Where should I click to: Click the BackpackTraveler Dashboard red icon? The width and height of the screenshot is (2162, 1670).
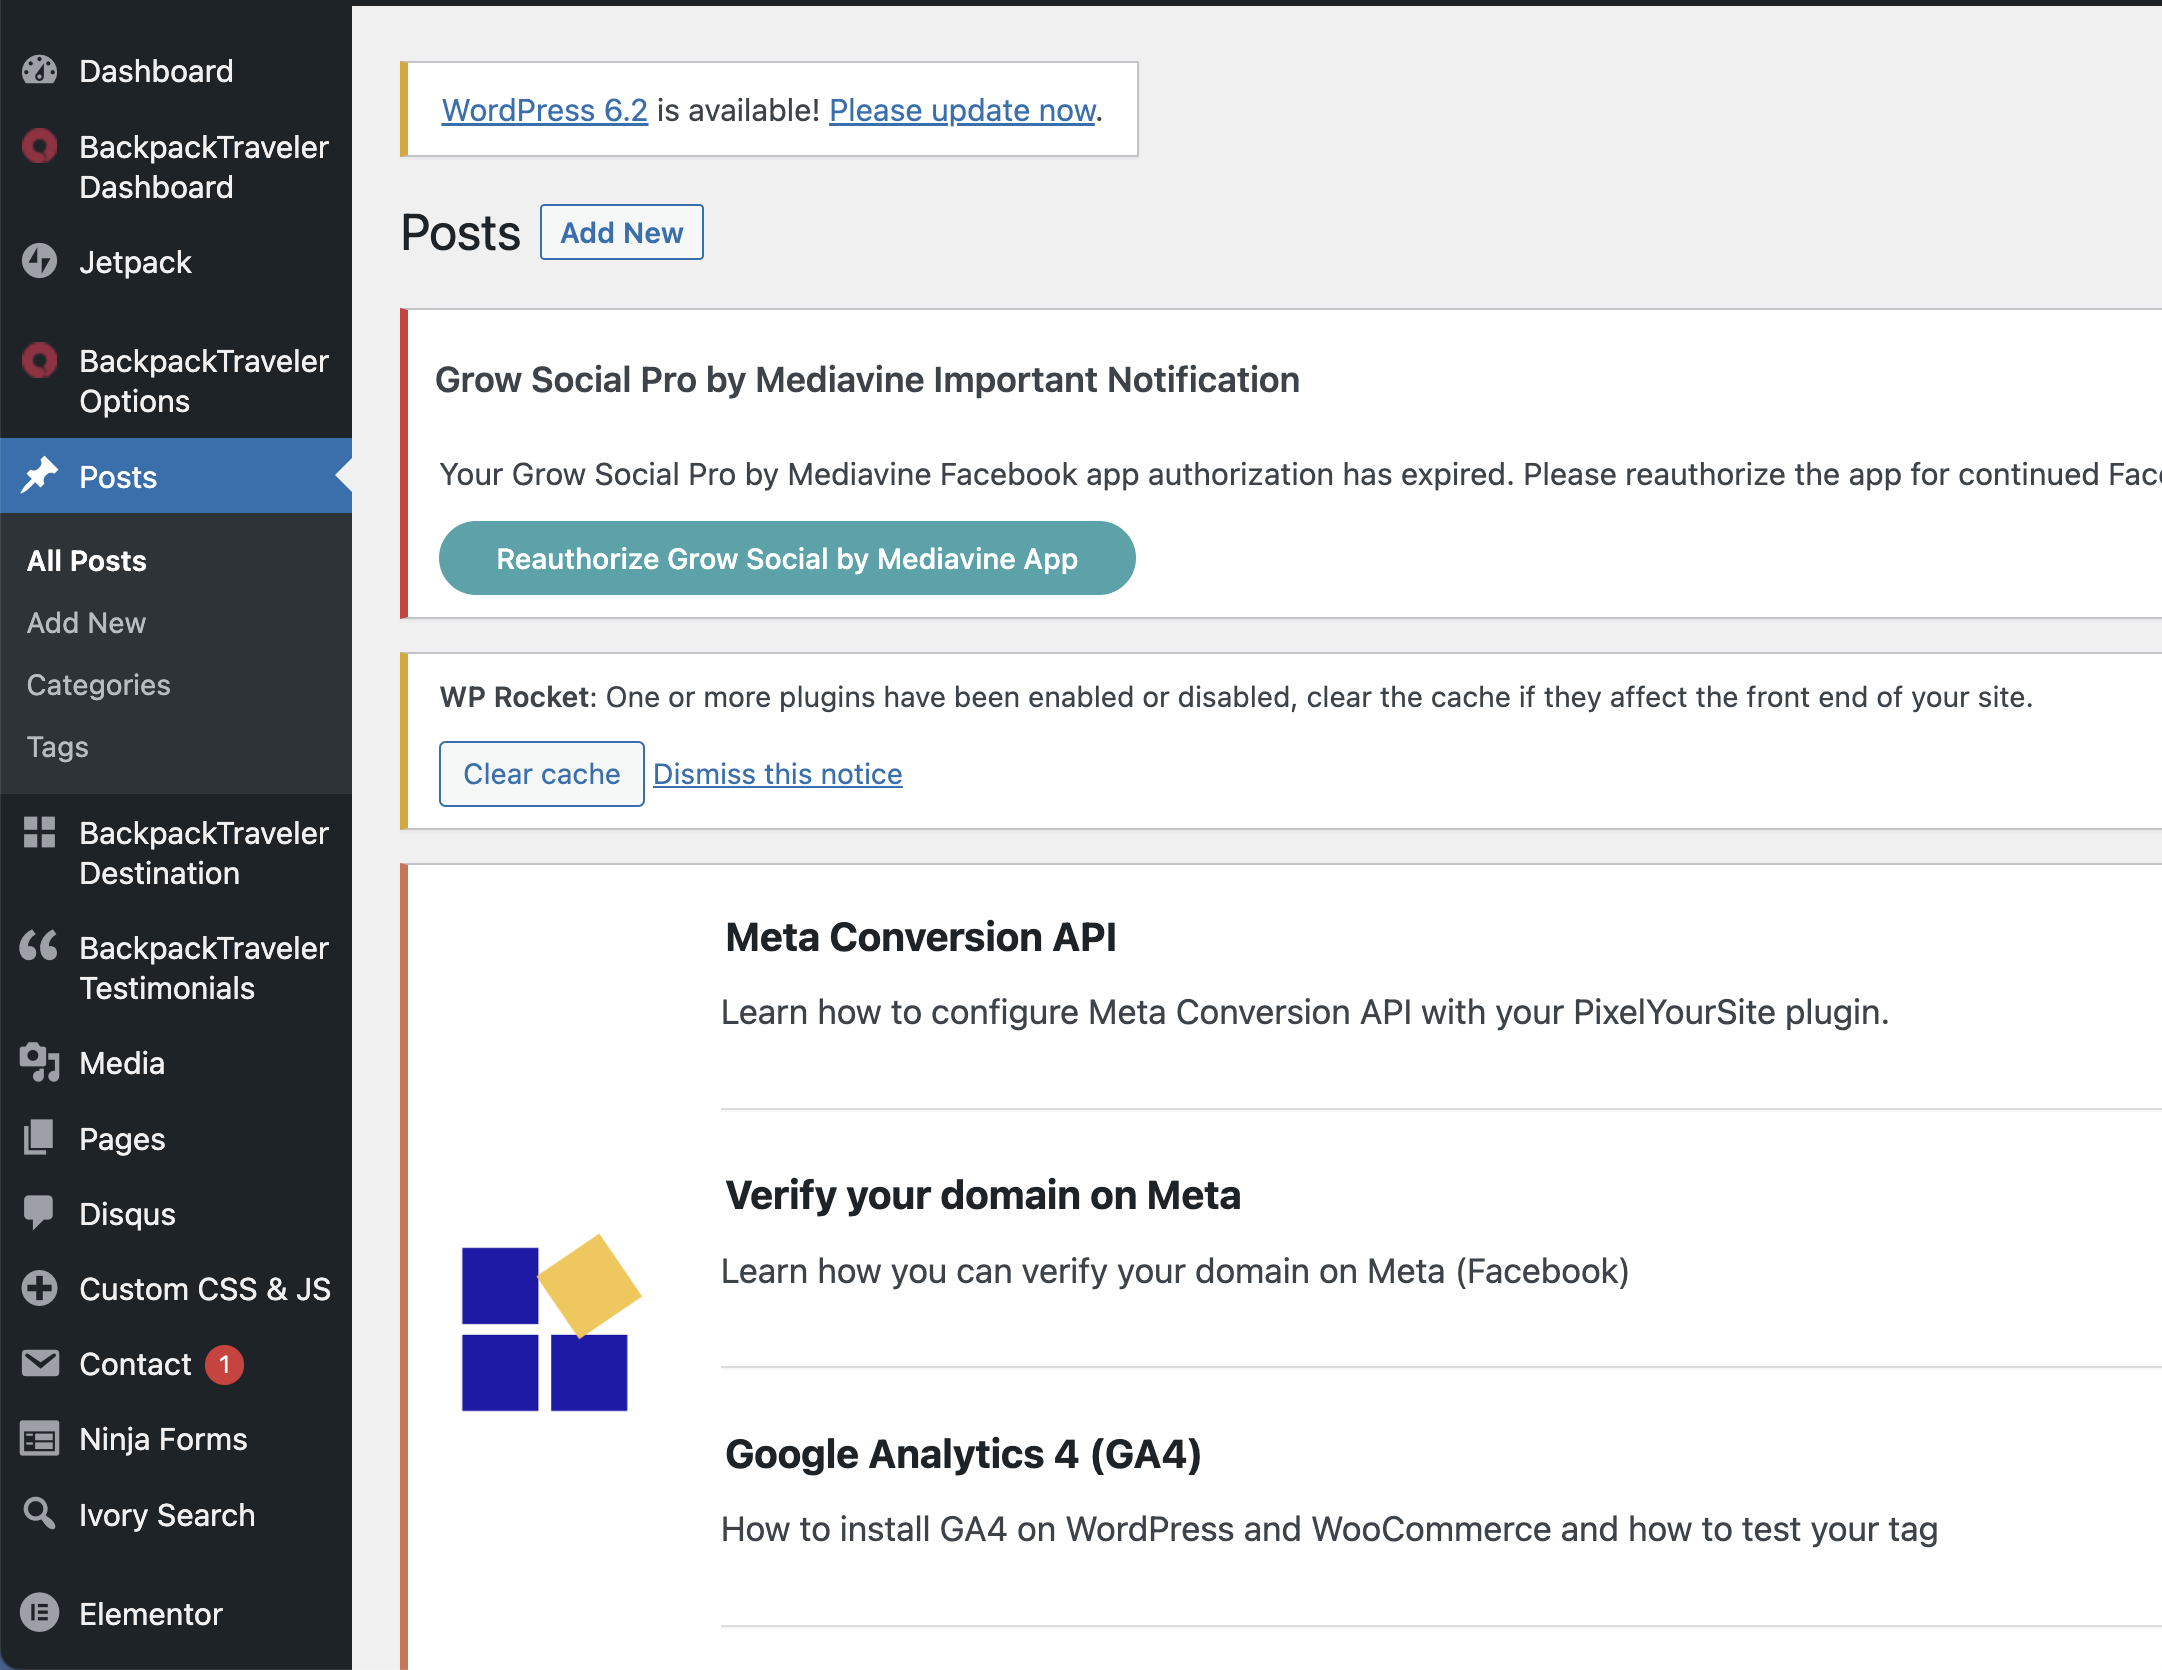coord(40,147)
